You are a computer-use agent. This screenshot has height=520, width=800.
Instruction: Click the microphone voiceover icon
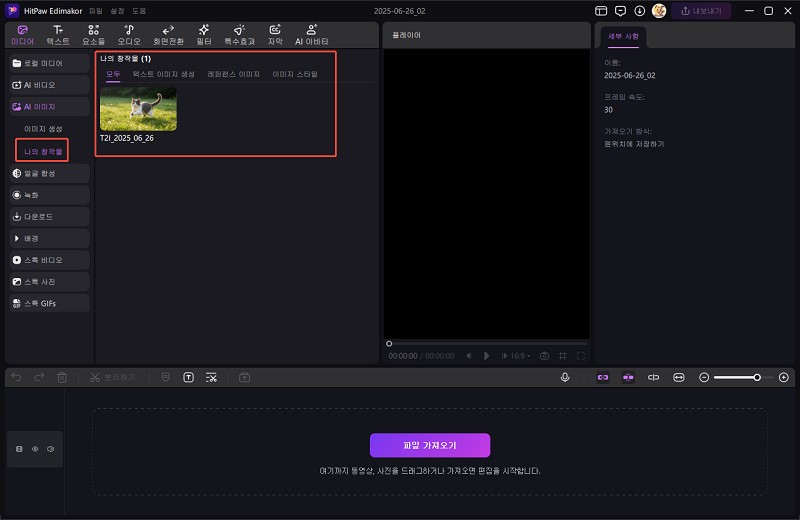565,377
